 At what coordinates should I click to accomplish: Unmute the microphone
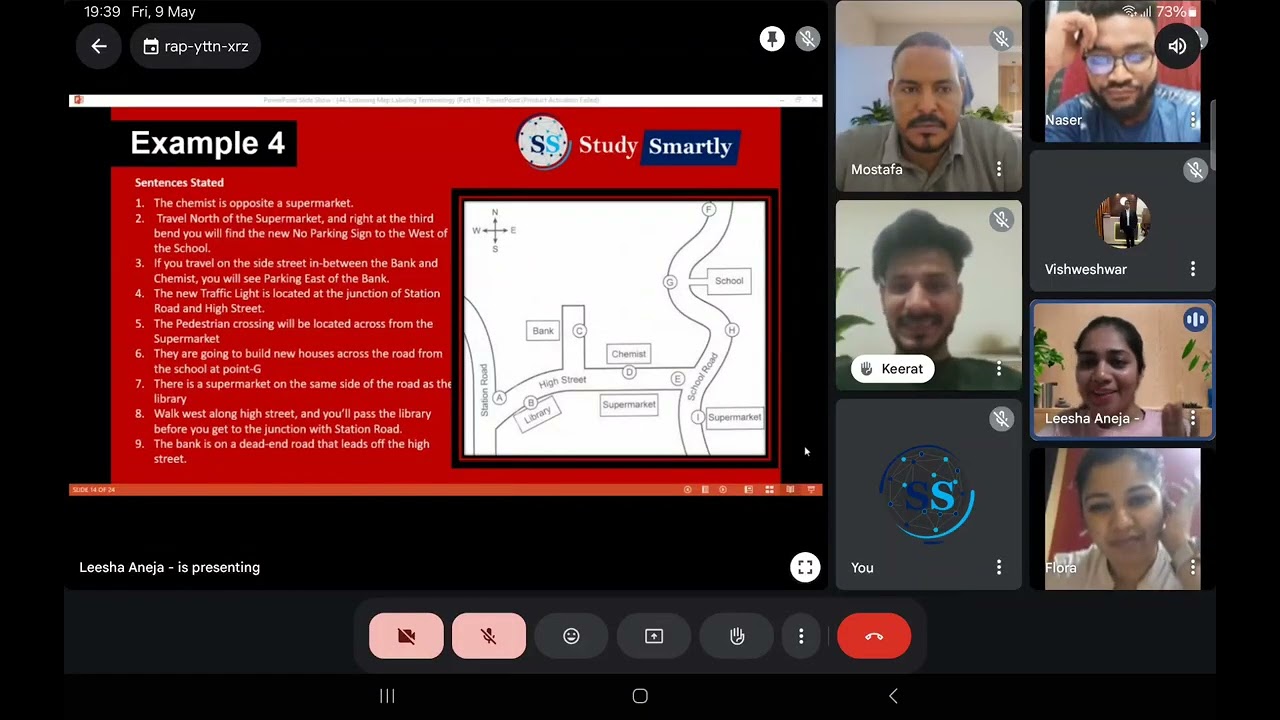click(x=489, y=636)
